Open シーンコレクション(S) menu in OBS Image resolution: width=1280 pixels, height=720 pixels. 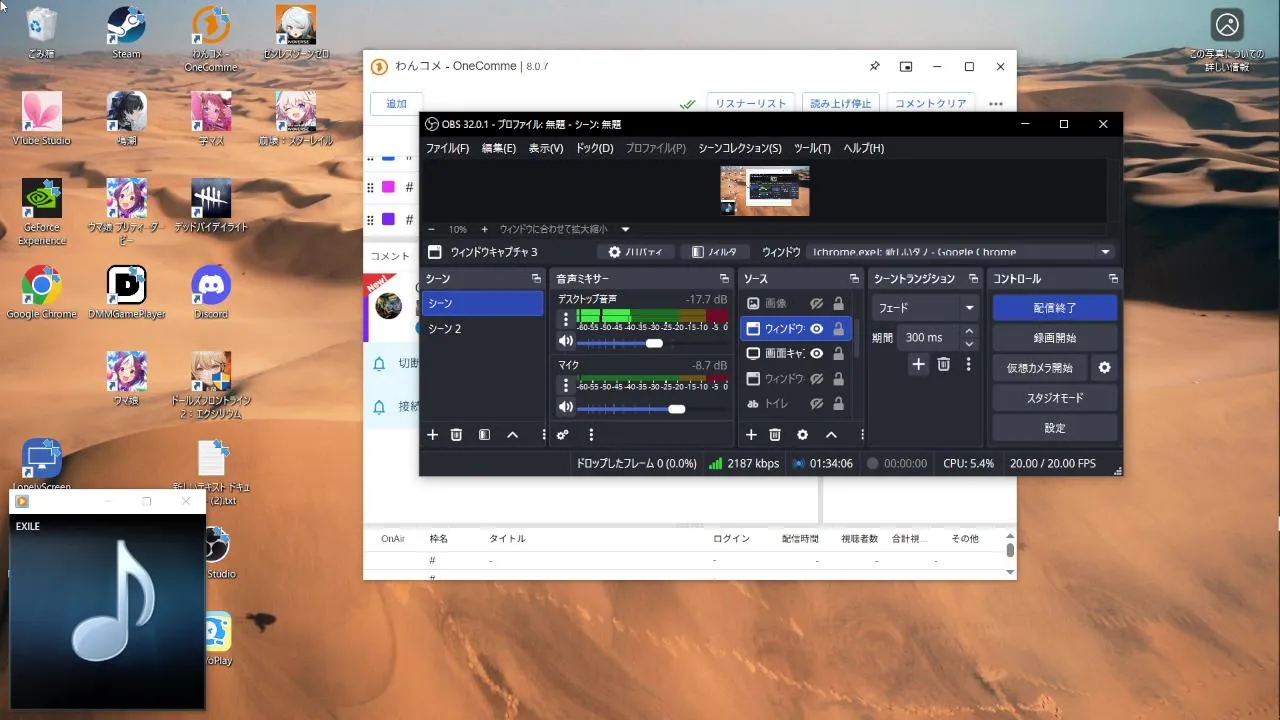pos(739,148)
